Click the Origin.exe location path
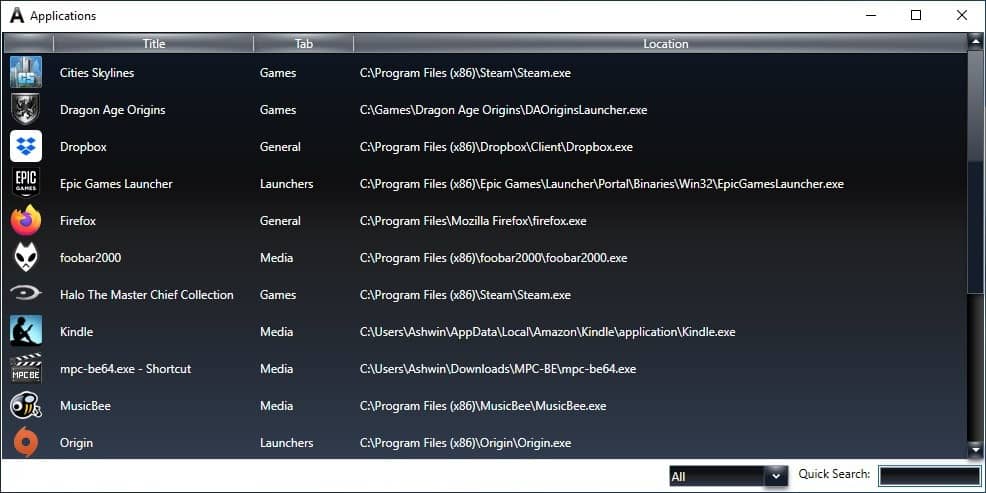986x493 pixels. coord(465,443)
